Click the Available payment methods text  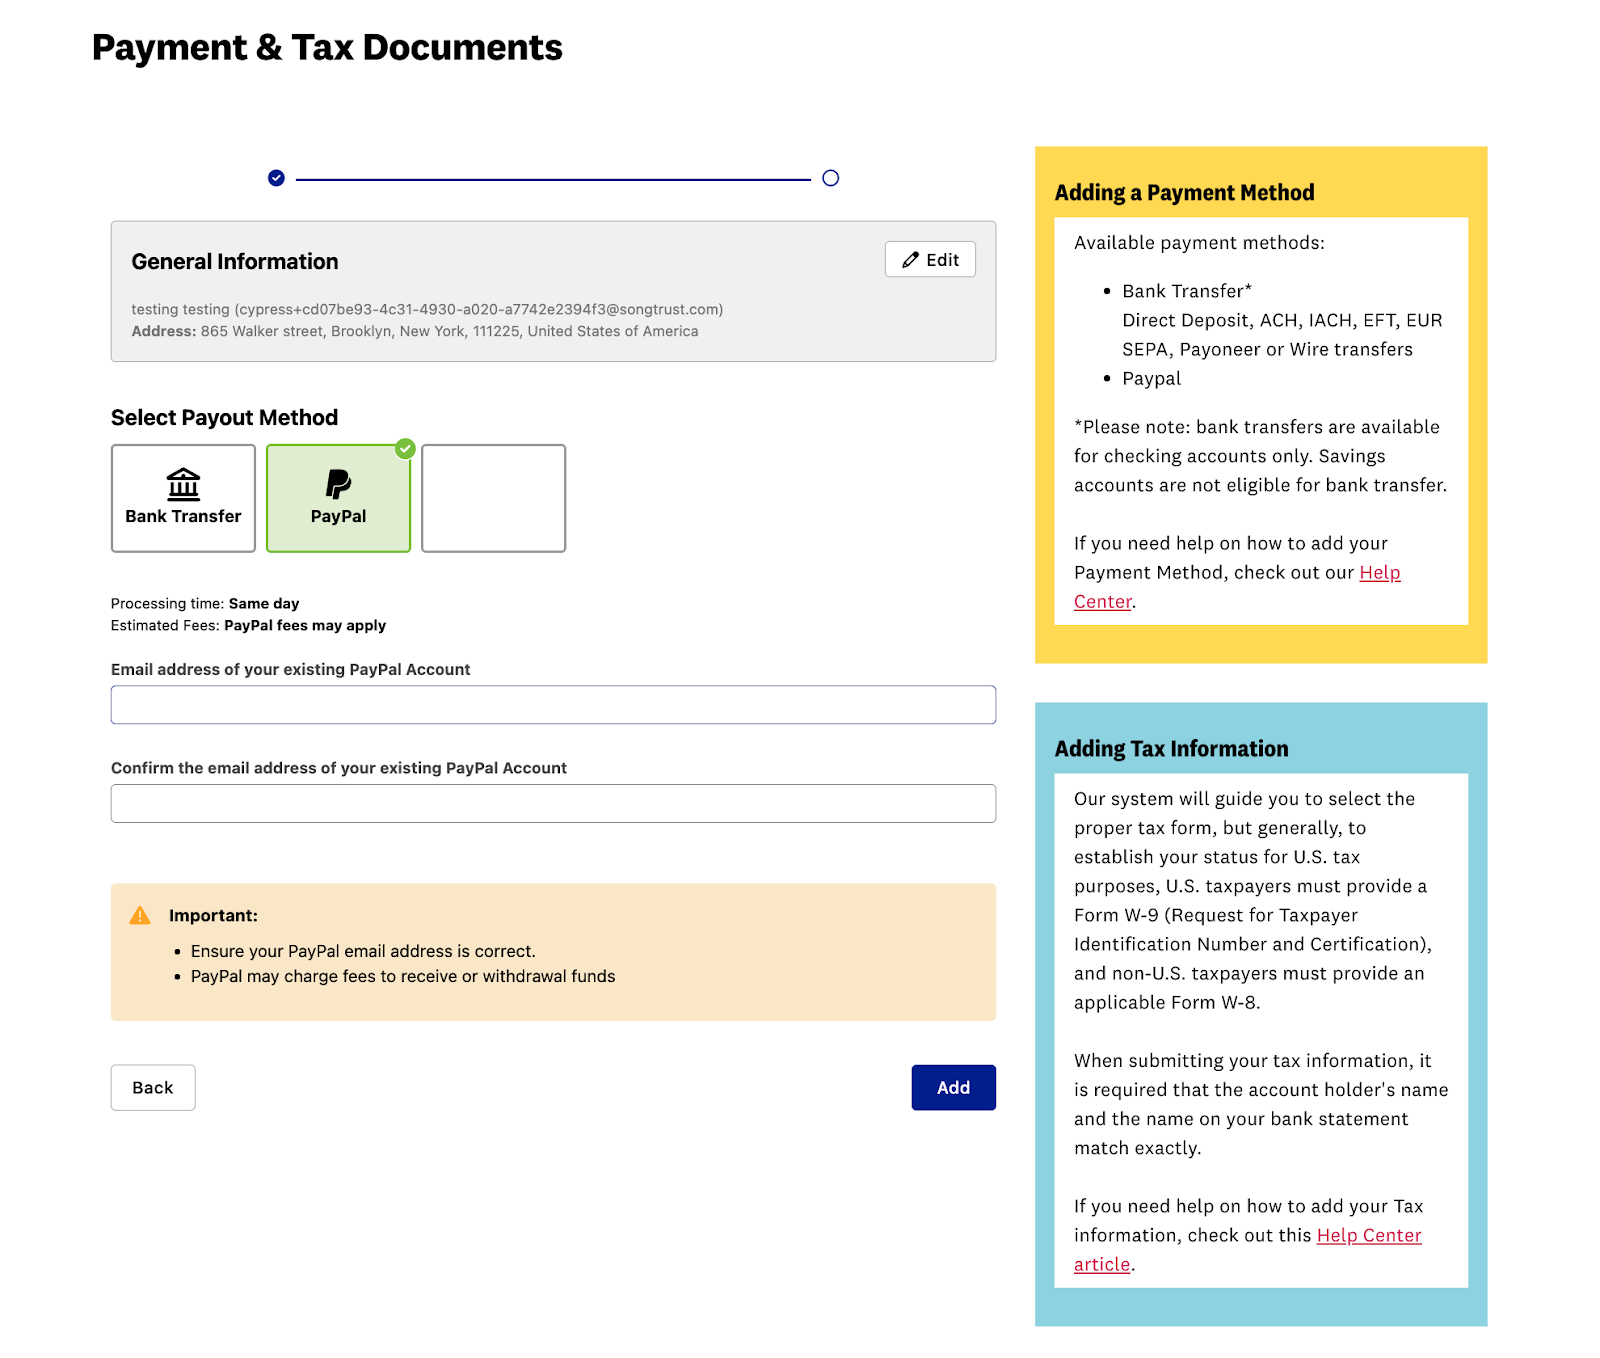point(1199,243)
